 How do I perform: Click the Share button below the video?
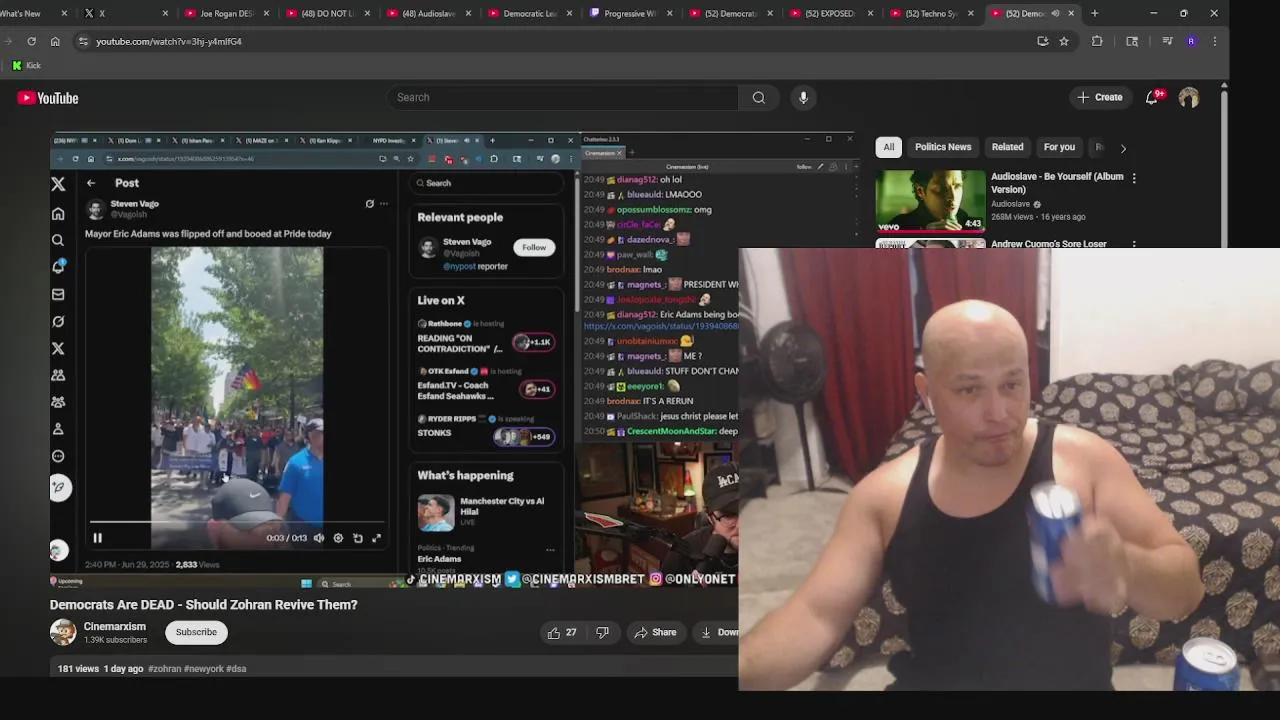656,632
